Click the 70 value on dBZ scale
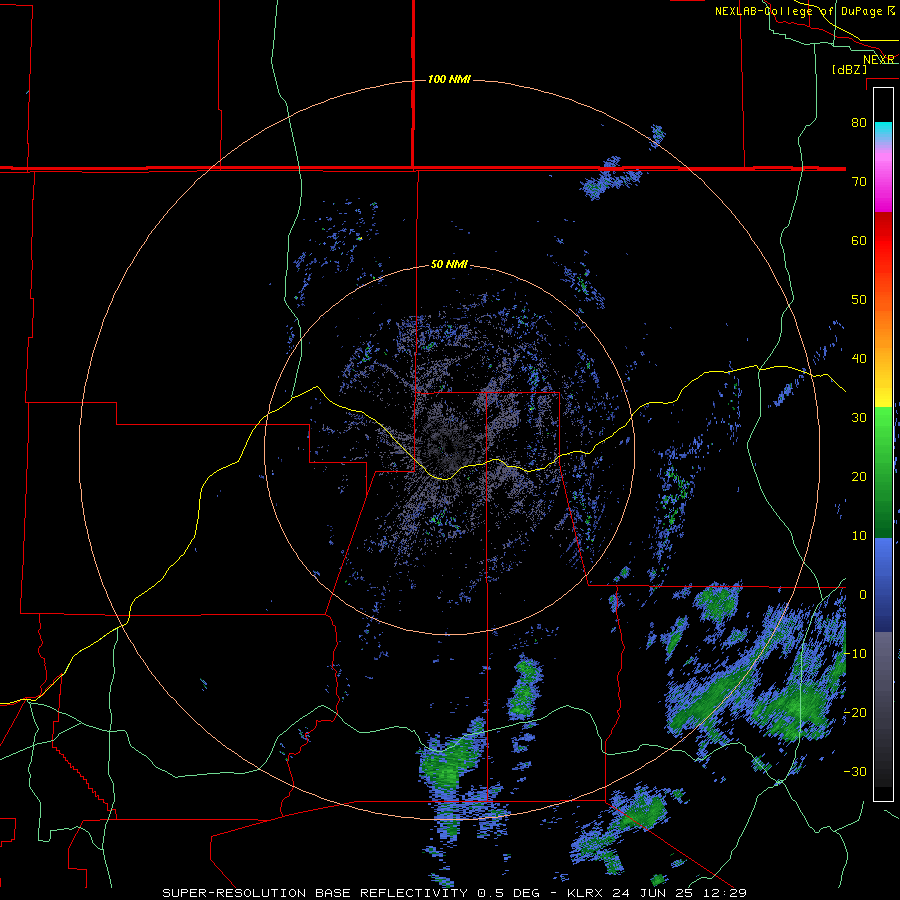 pos(859,182)
